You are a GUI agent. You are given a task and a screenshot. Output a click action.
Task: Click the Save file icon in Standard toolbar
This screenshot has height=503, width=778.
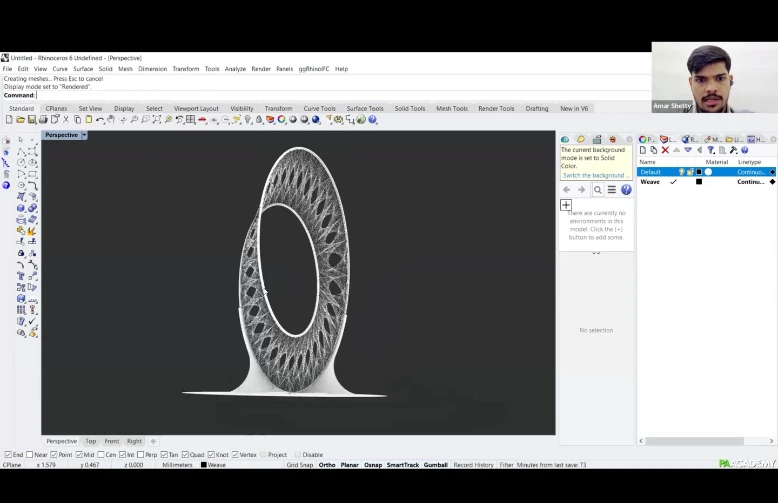(32, 120)
